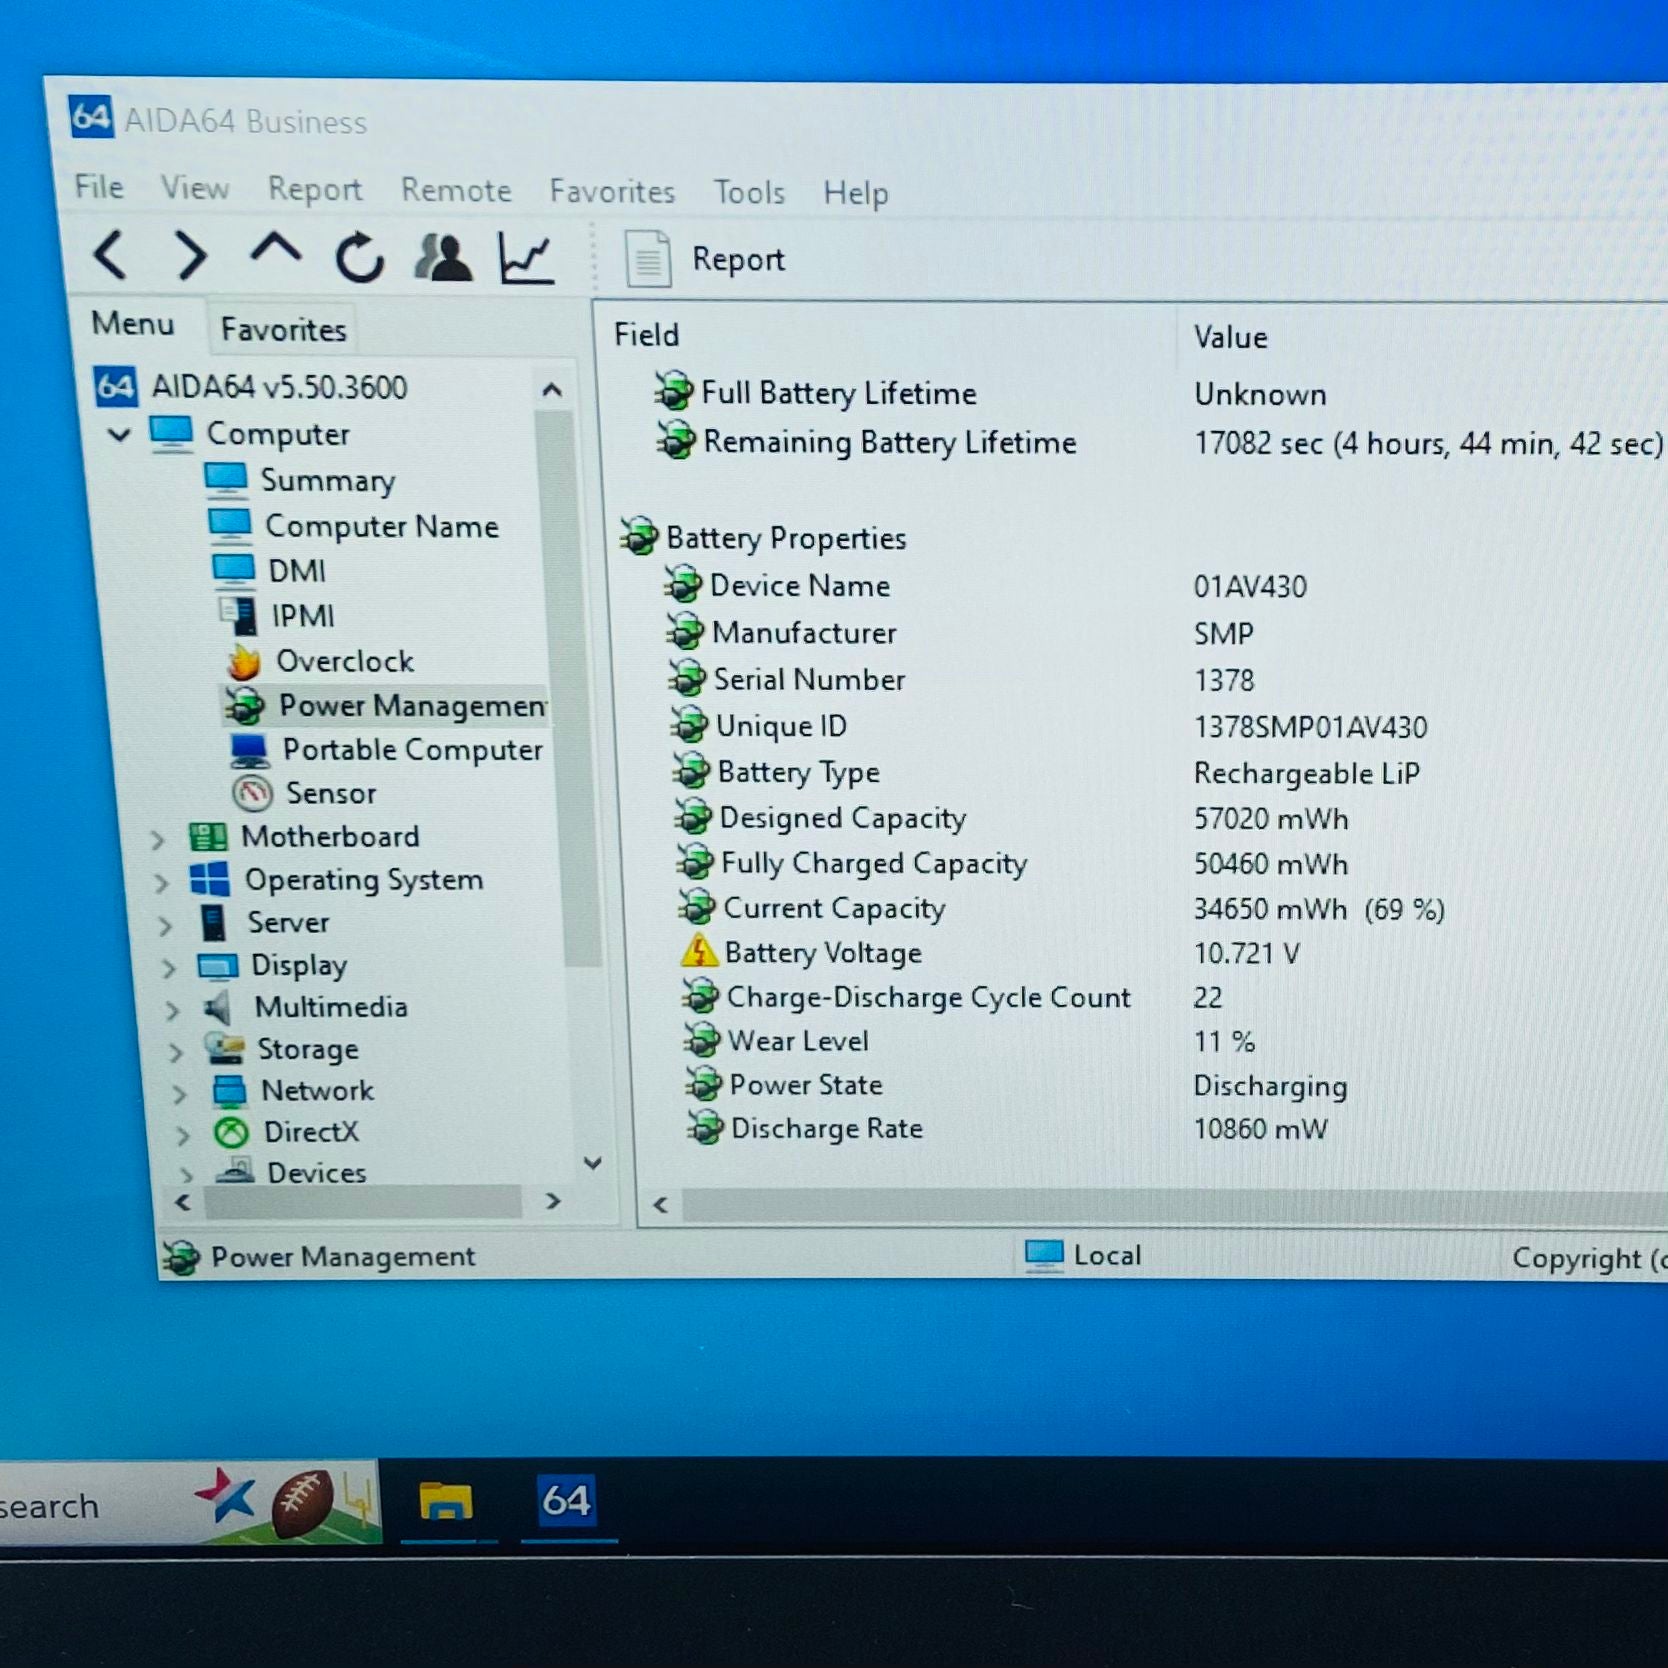
Task: Switch to the Favorites tab
Action: click(283, 329)
